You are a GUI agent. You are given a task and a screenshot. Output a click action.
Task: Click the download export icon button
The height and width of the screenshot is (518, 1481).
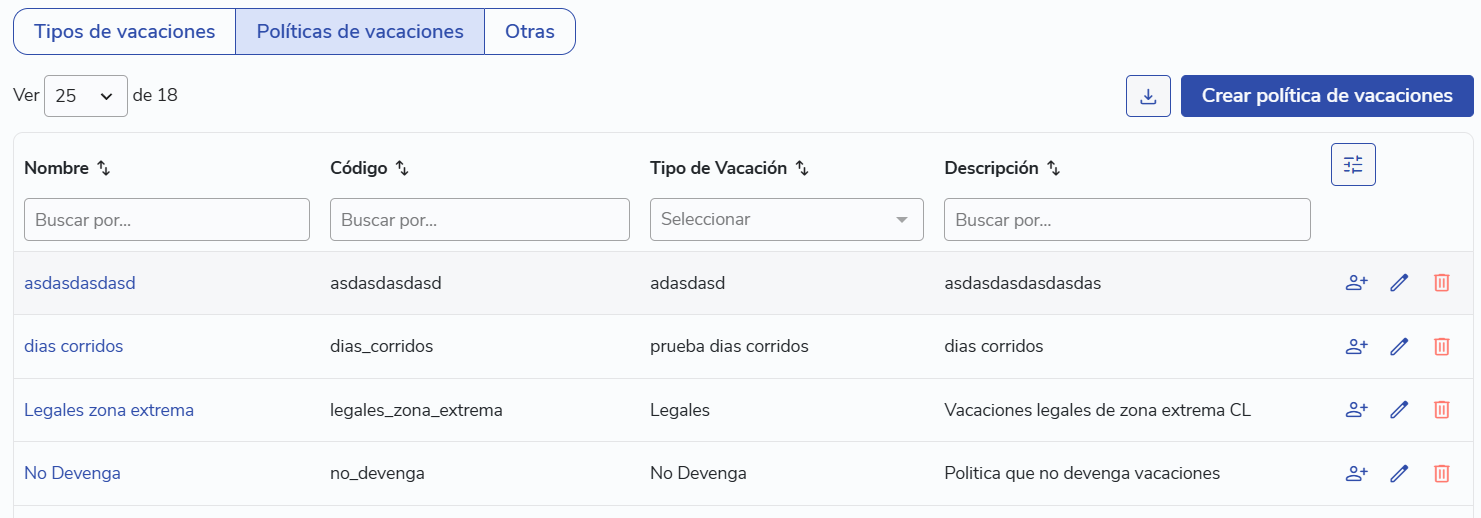click(x=1148, y=96)
